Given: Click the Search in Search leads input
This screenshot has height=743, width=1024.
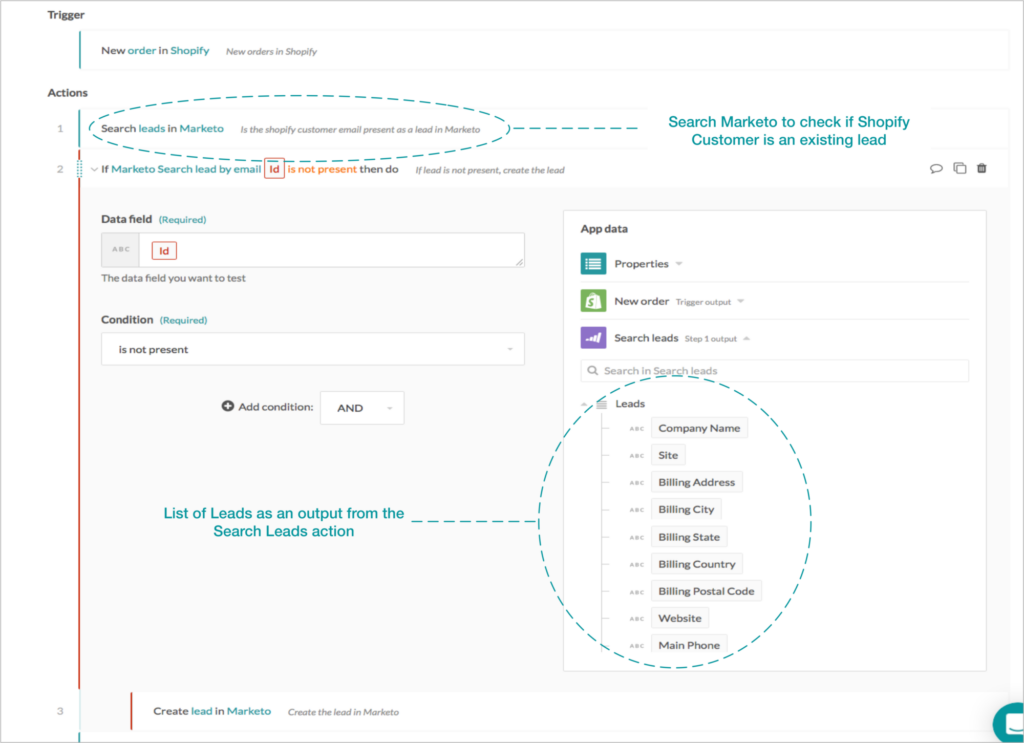Looking at the screenshot, I should (x=775, y=371).
